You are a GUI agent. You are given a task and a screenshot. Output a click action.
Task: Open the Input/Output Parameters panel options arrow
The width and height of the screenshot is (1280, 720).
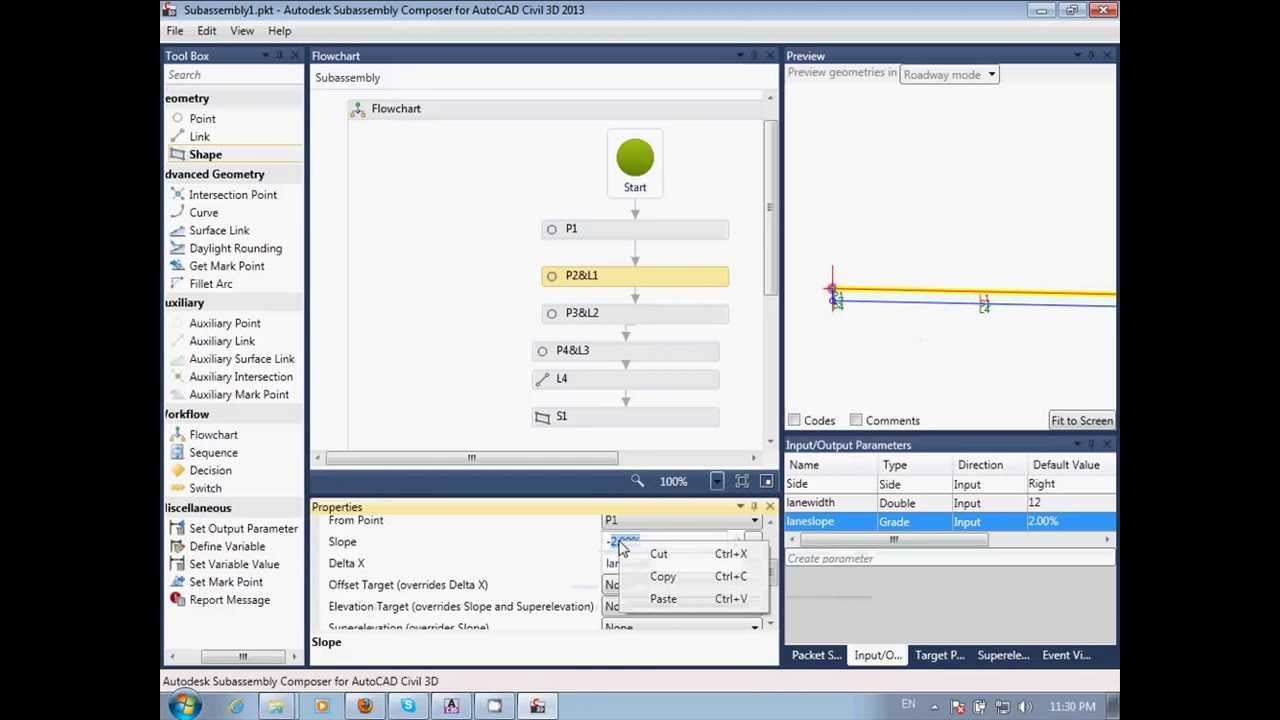1077,446
